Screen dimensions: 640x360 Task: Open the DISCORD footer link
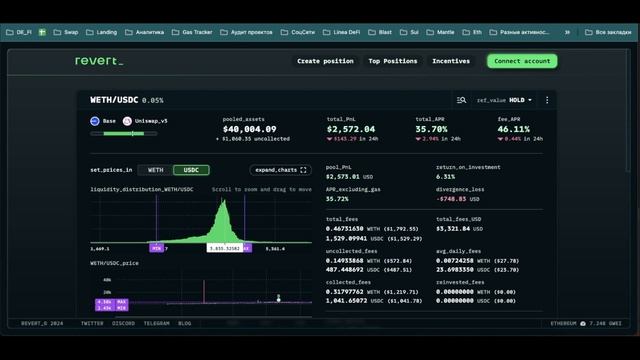point(123,323)
